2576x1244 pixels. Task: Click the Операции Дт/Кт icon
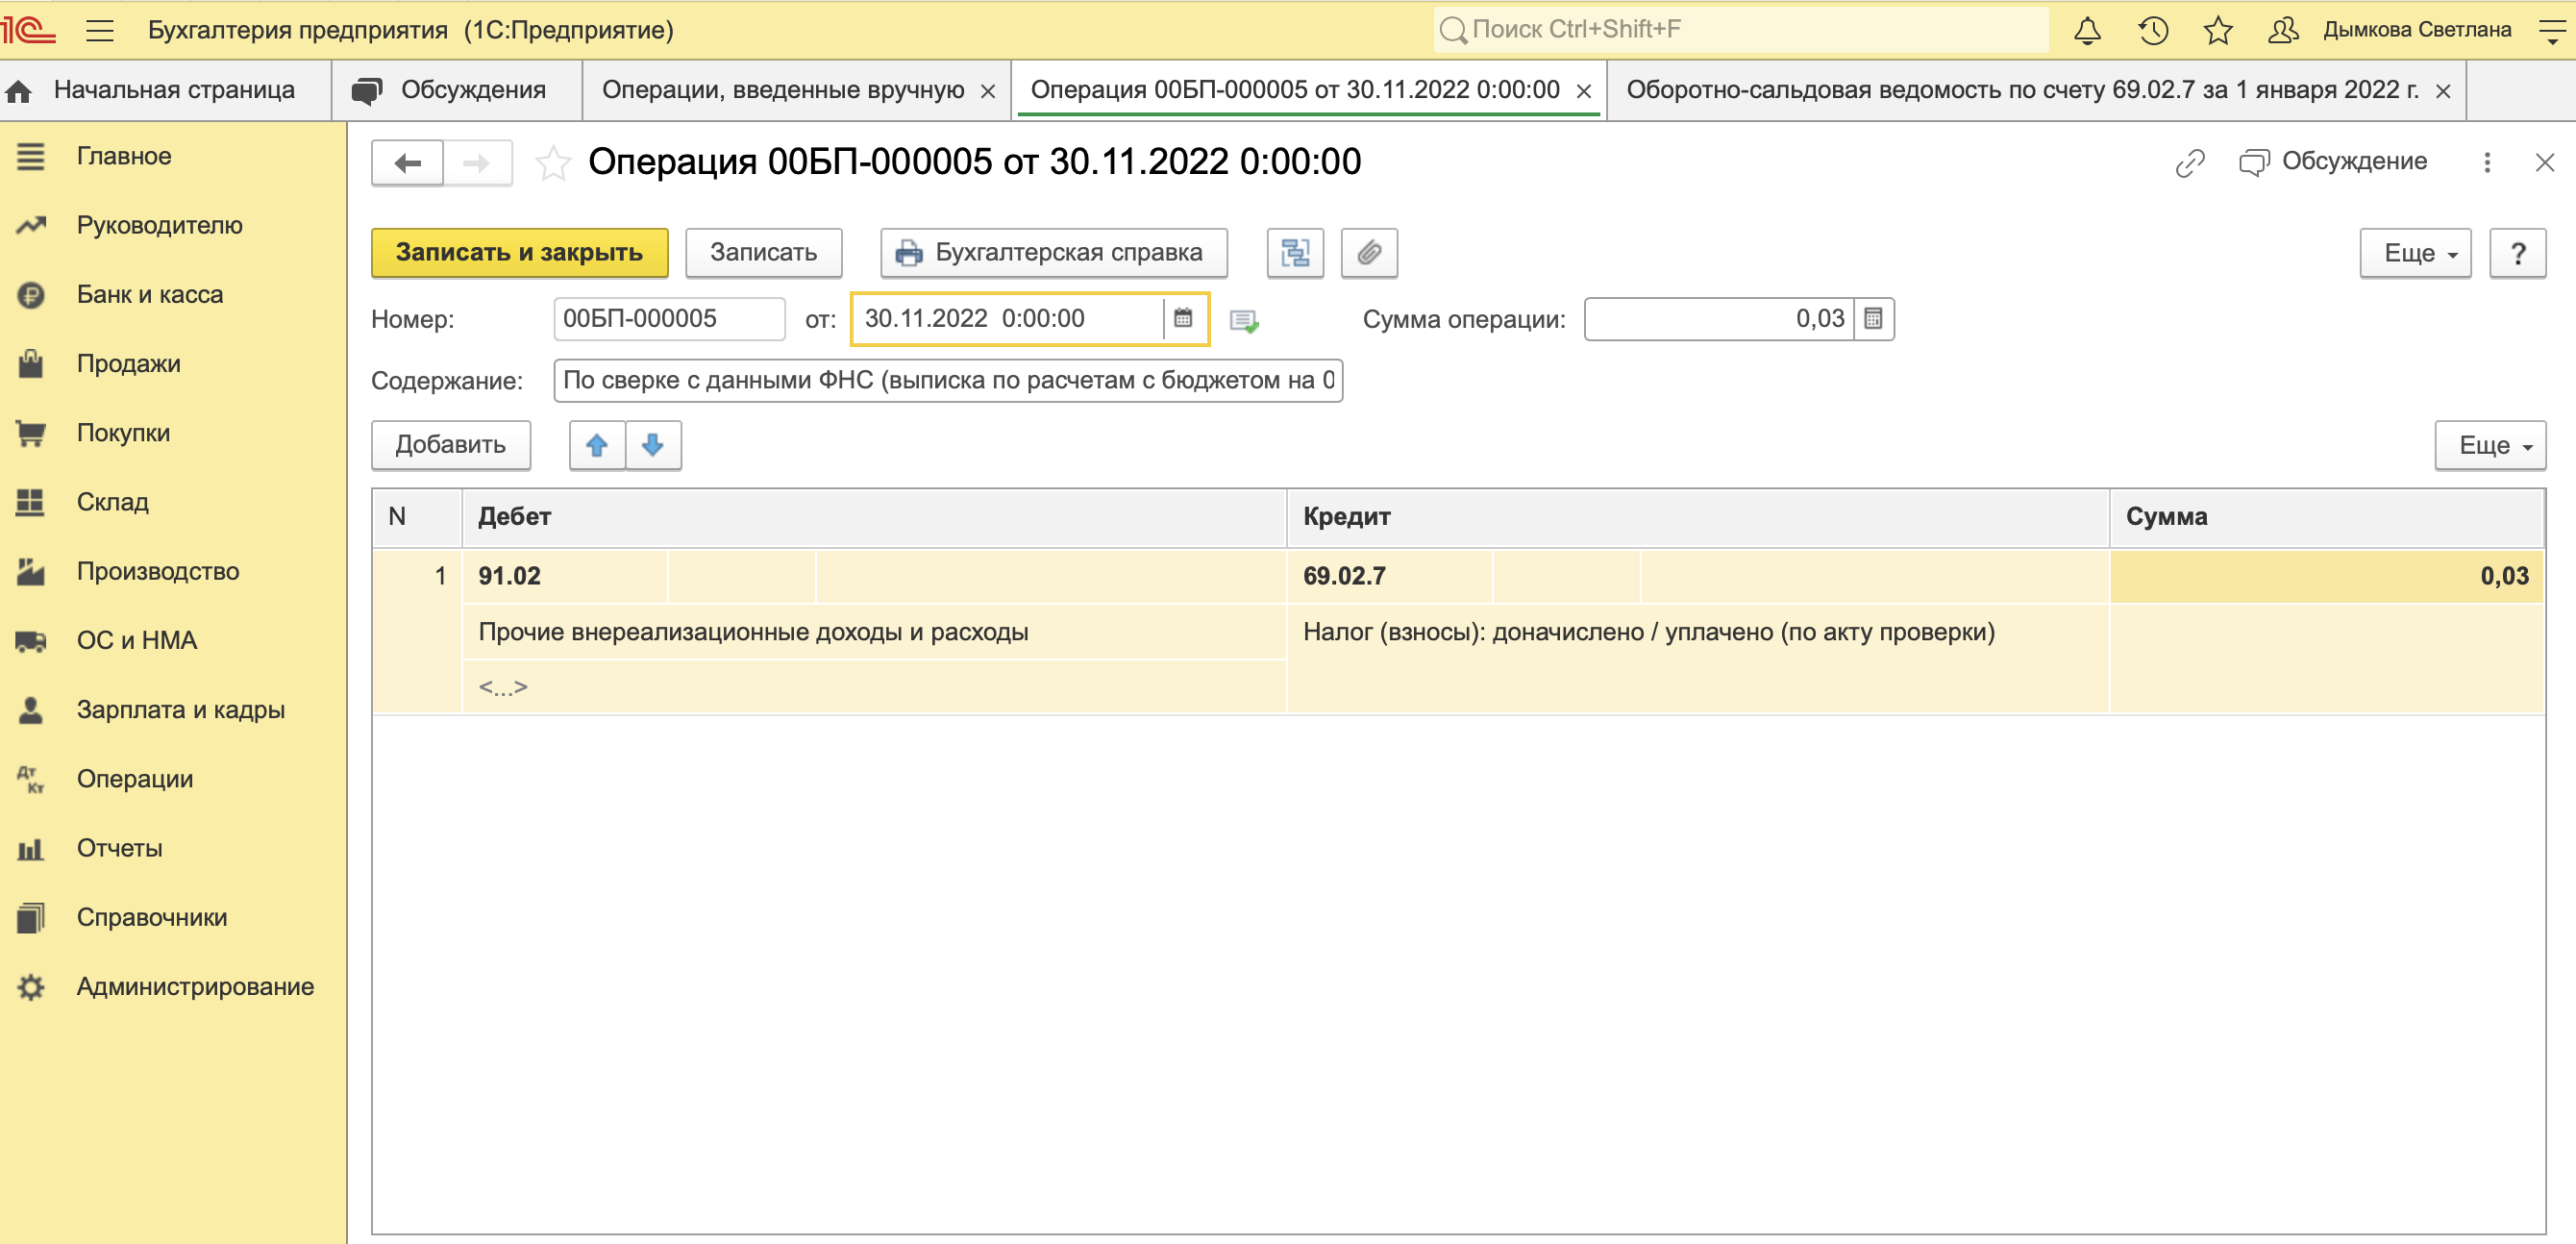pyautogui.click(x=31, y=779)
